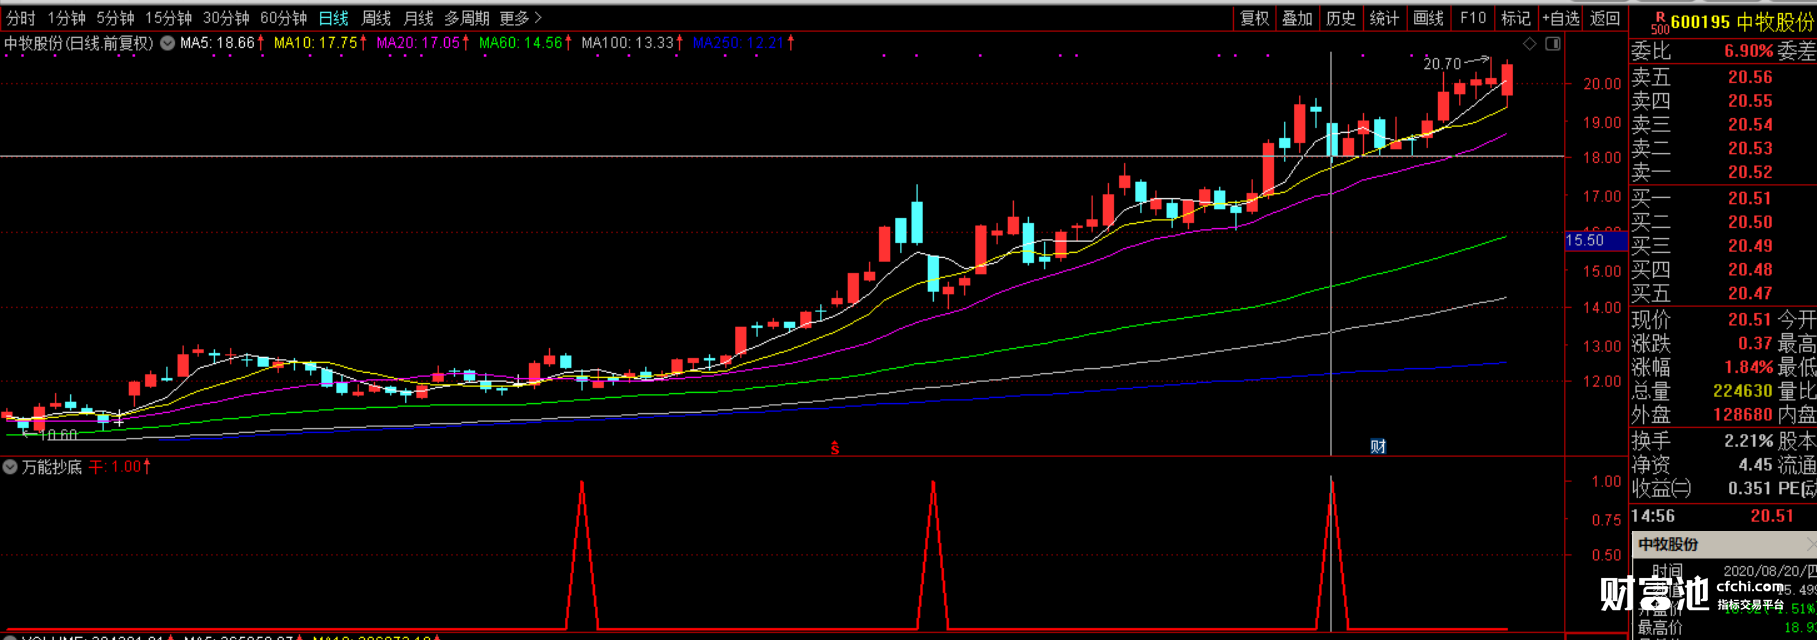The width and height of the screenshot is (1817, 640).
Task: Open the 历史 history button
Action: pyautogui.click(x=1340, y=18)
